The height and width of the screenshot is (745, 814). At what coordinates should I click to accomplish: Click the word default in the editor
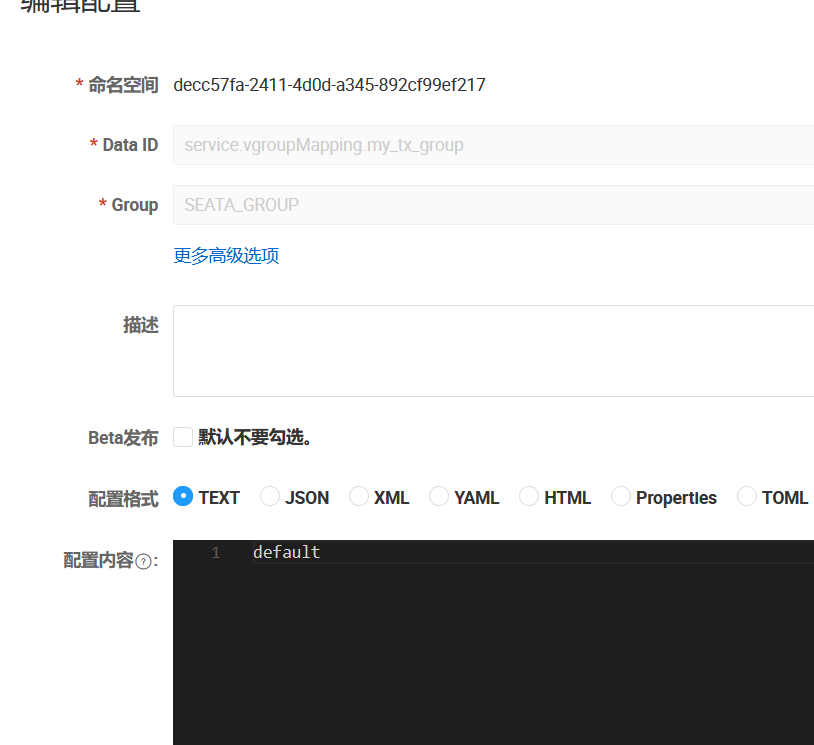[287, 551]
